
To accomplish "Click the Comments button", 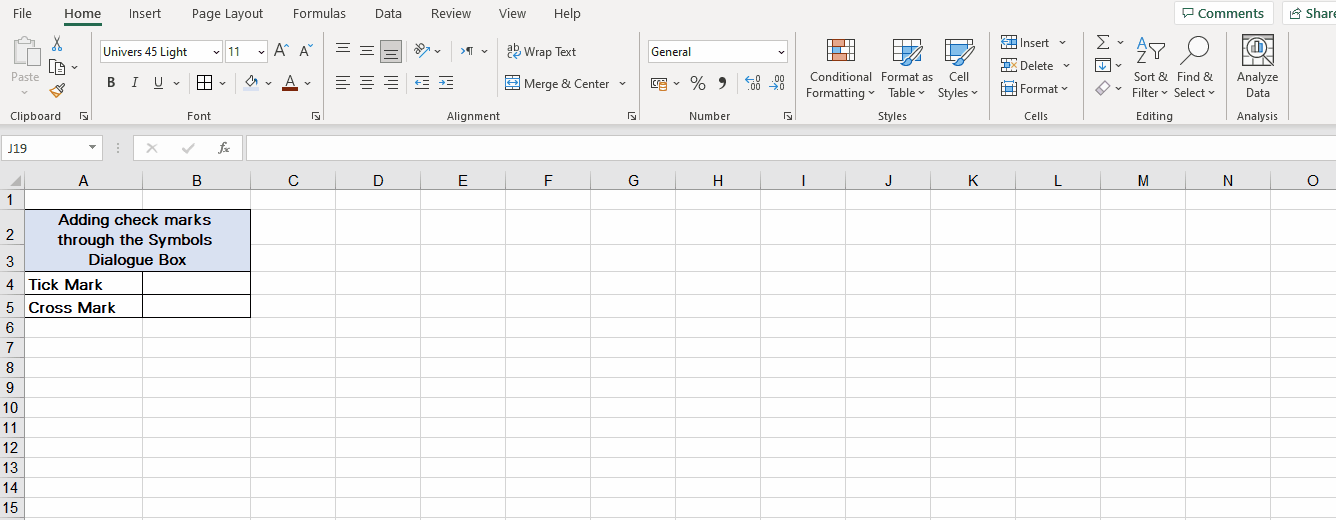I will [1223, 13].
